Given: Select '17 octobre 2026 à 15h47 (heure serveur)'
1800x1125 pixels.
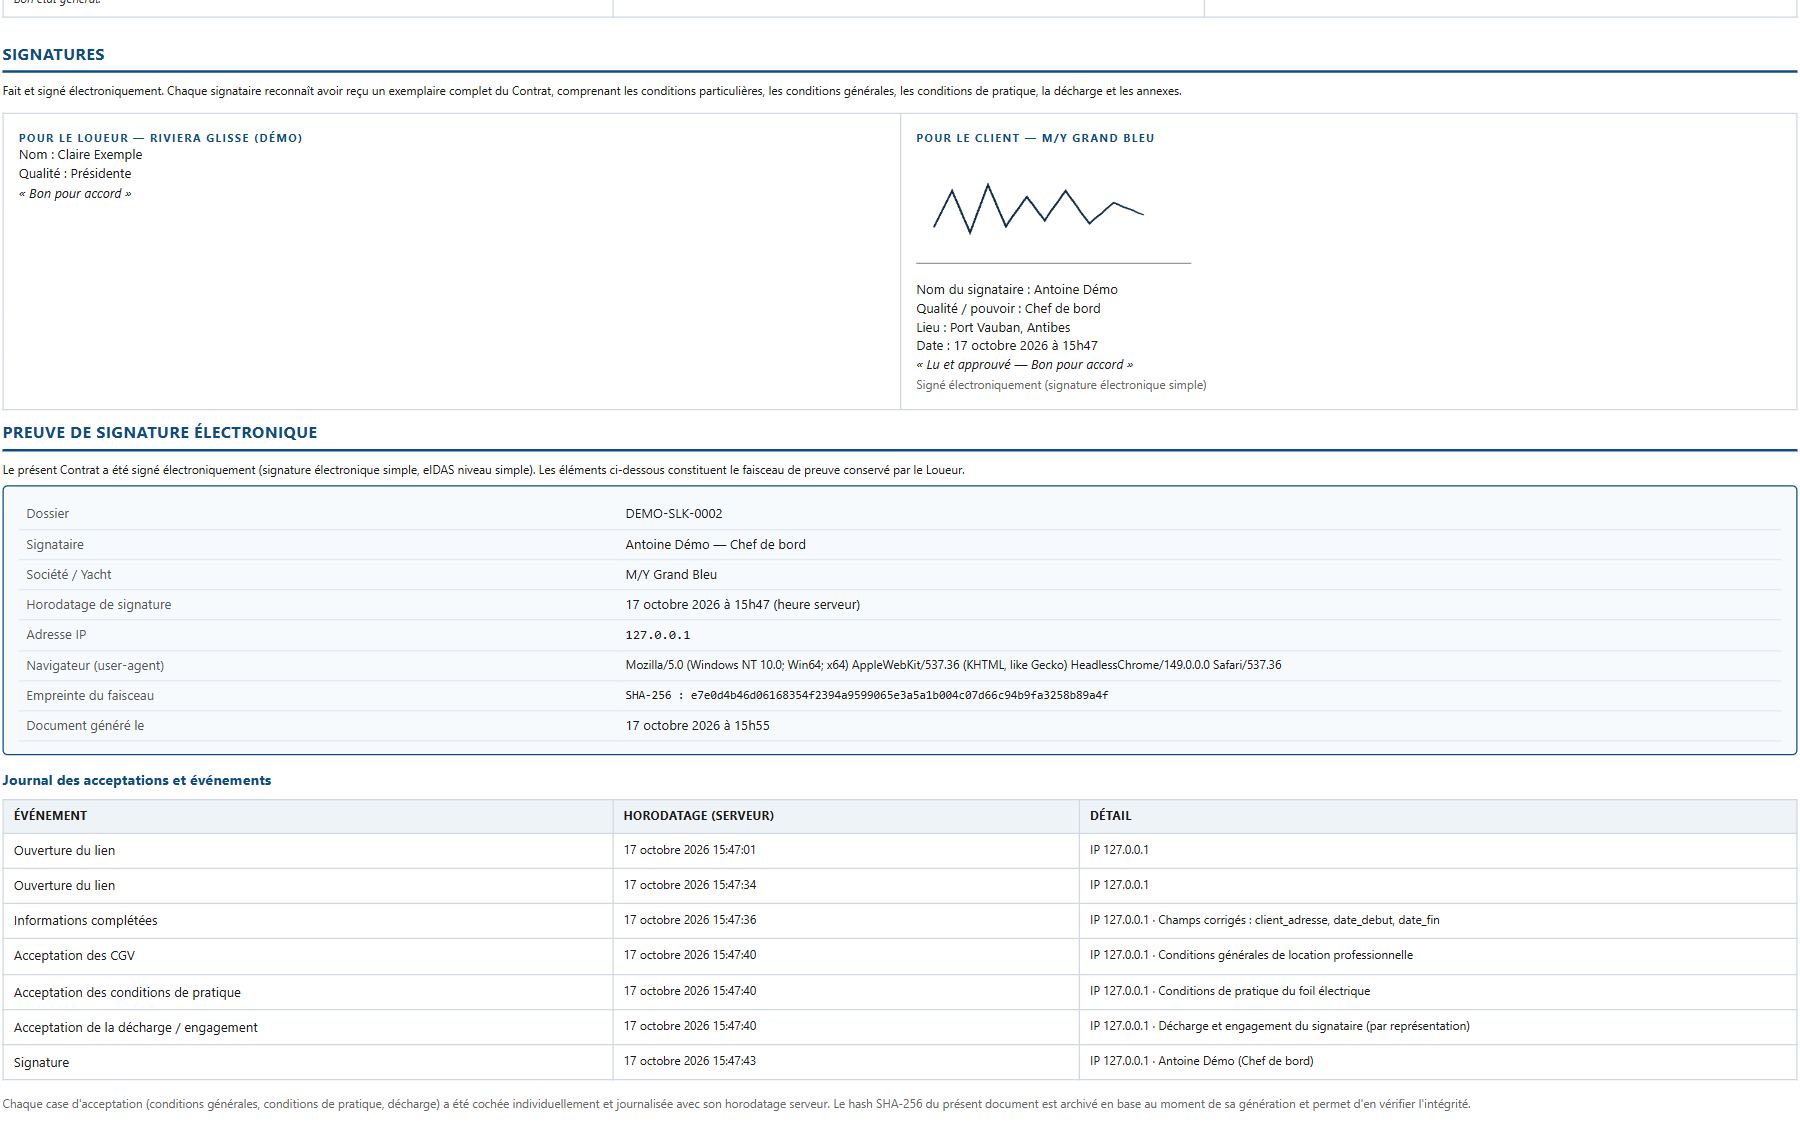Looking at the screenshot, I should [x=742, y=604].
